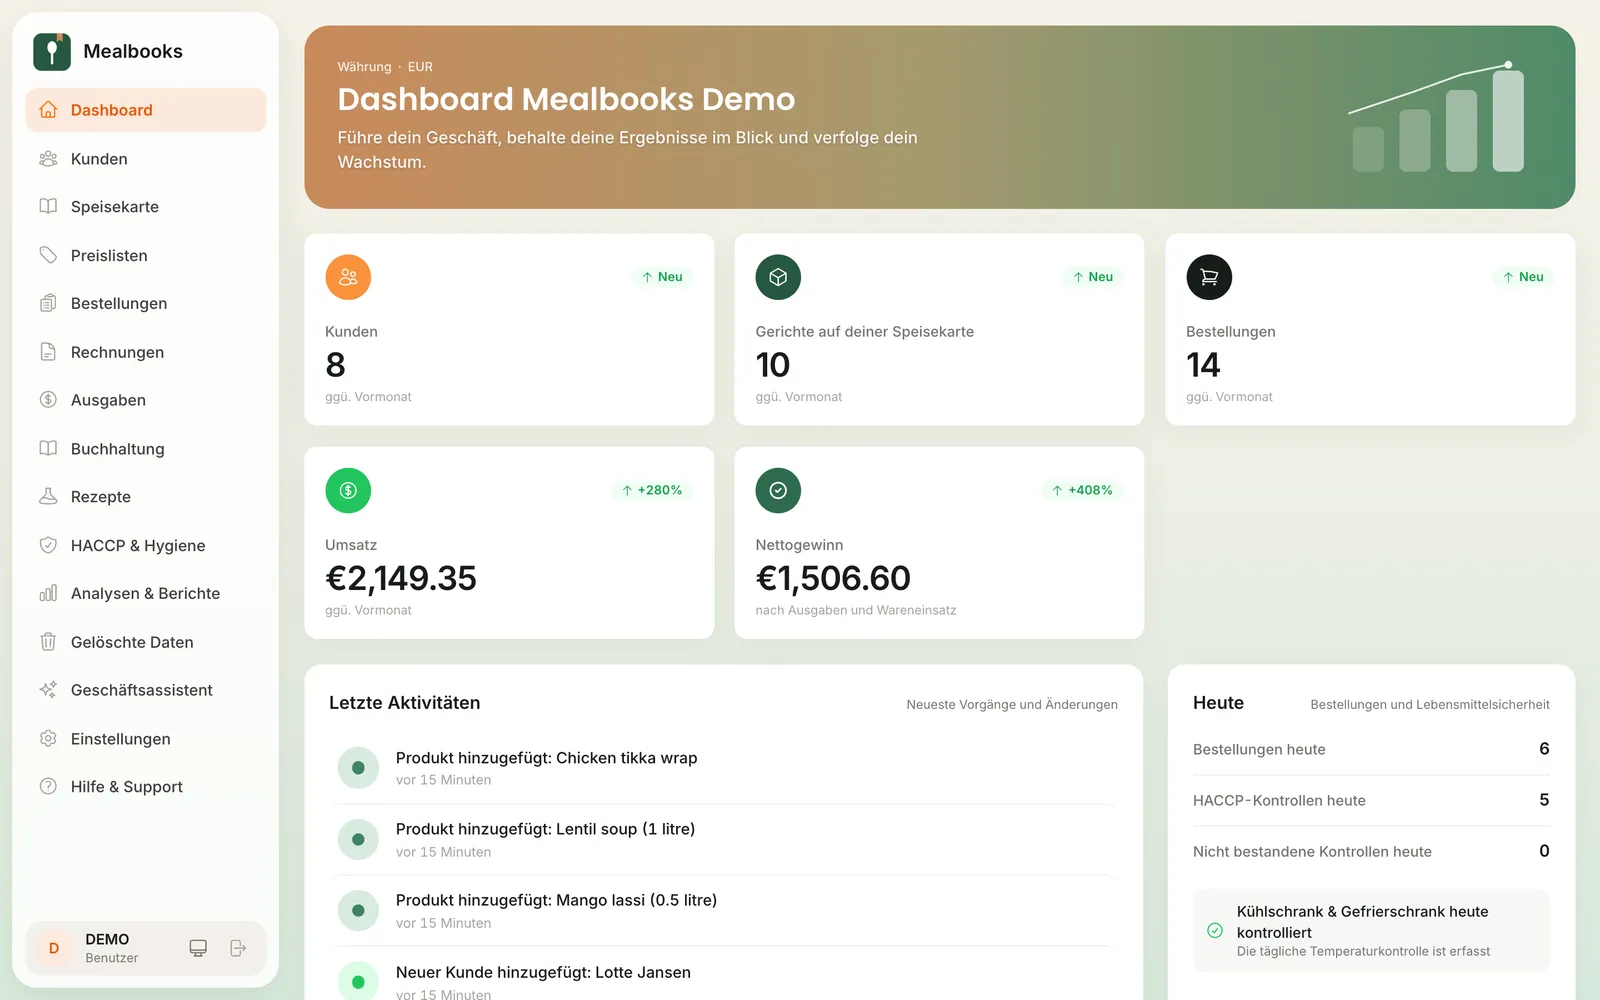Click the growth chart graphic in banner
This screenshot has width=1600, height=1000.
click(1437, 117)
